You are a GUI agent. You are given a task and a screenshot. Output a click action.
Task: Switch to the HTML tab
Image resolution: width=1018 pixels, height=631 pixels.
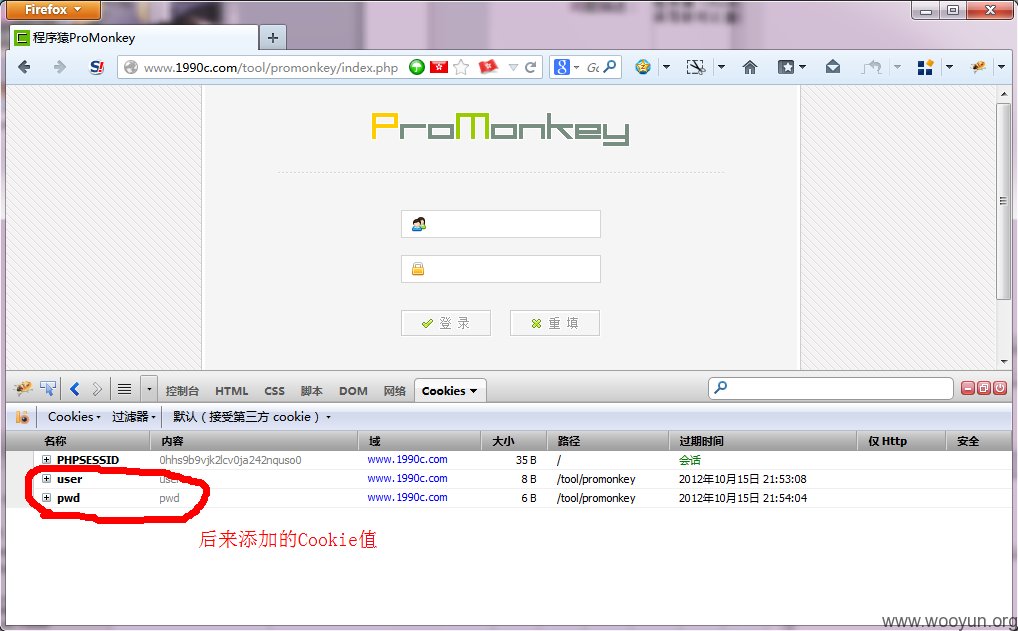coord(232,391)
